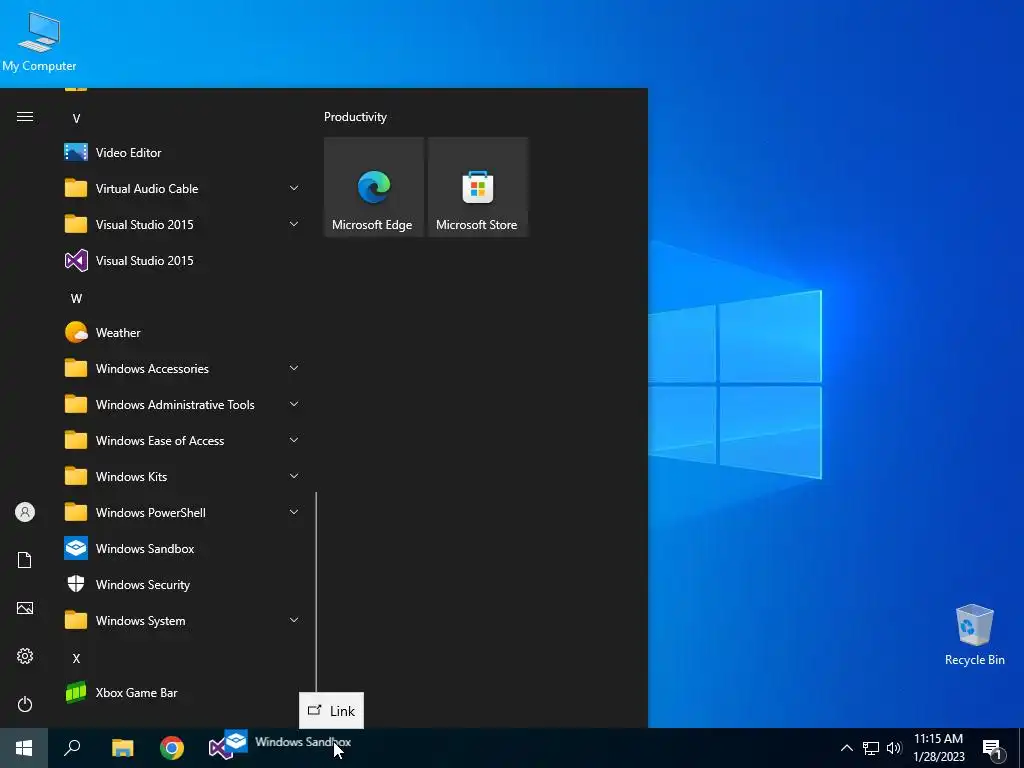Select the Recycle Bin desktop icon
The width and height of the screenshot is (1024, 768).
point(974,635)
